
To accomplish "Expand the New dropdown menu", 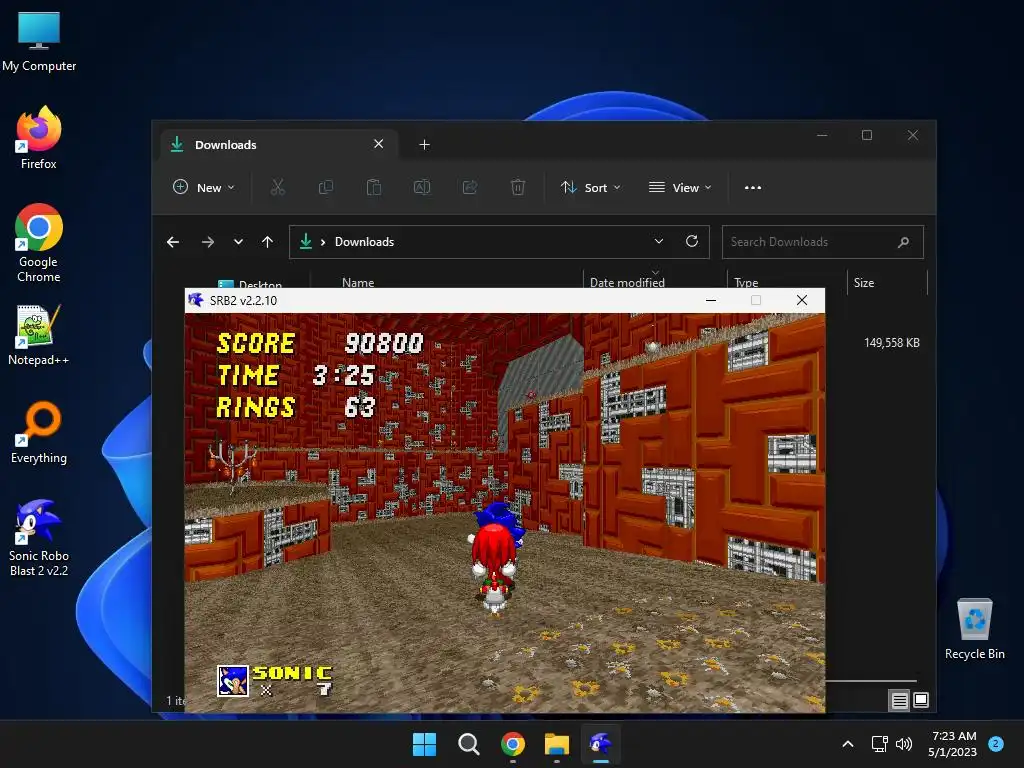I will [x=204, y=187].
